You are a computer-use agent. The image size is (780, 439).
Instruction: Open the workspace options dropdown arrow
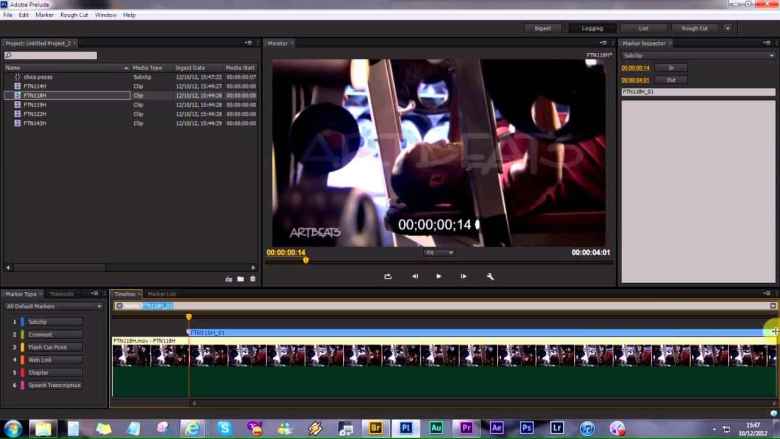[x=727, y=28]
